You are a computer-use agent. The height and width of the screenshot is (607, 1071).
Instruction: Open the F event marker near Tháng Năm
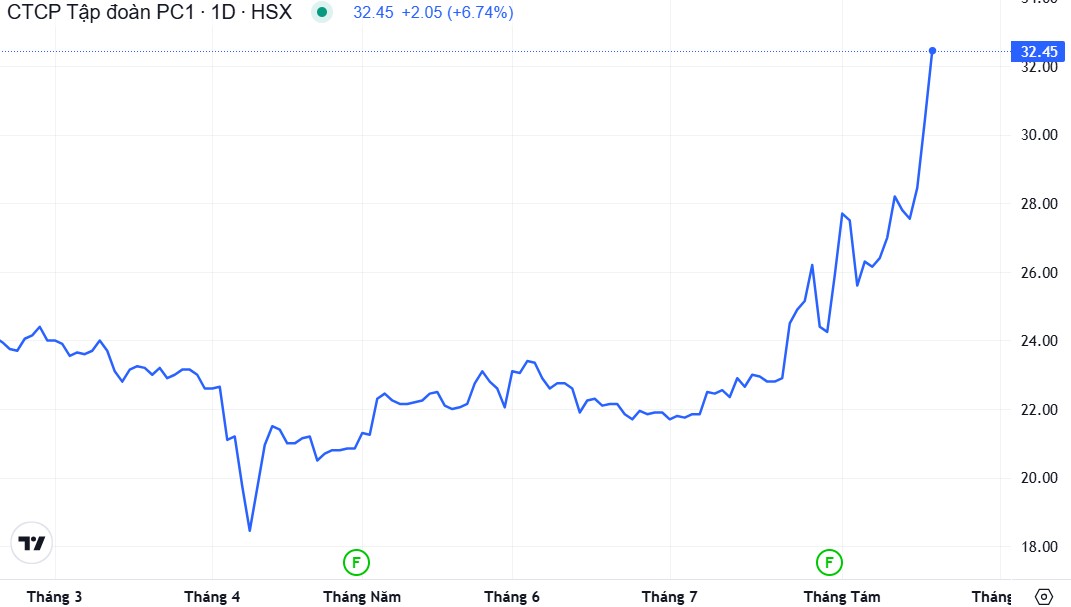coord(356,563)
